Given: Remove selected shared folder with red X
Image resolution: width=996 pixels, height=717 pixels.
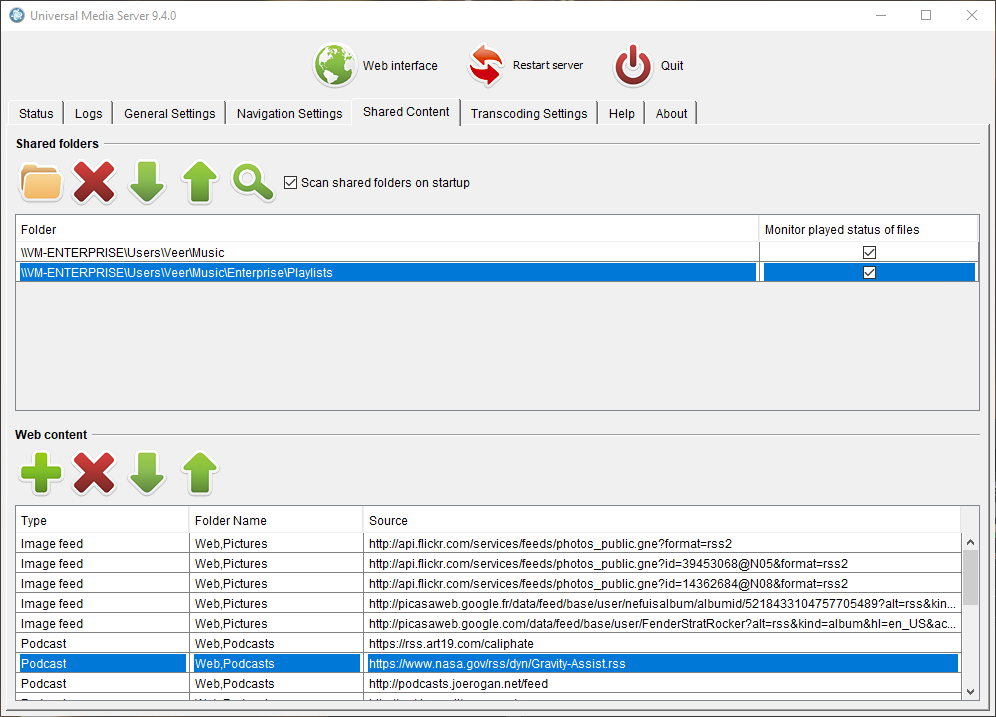Looking at the screenshot, I should (94, 182).
